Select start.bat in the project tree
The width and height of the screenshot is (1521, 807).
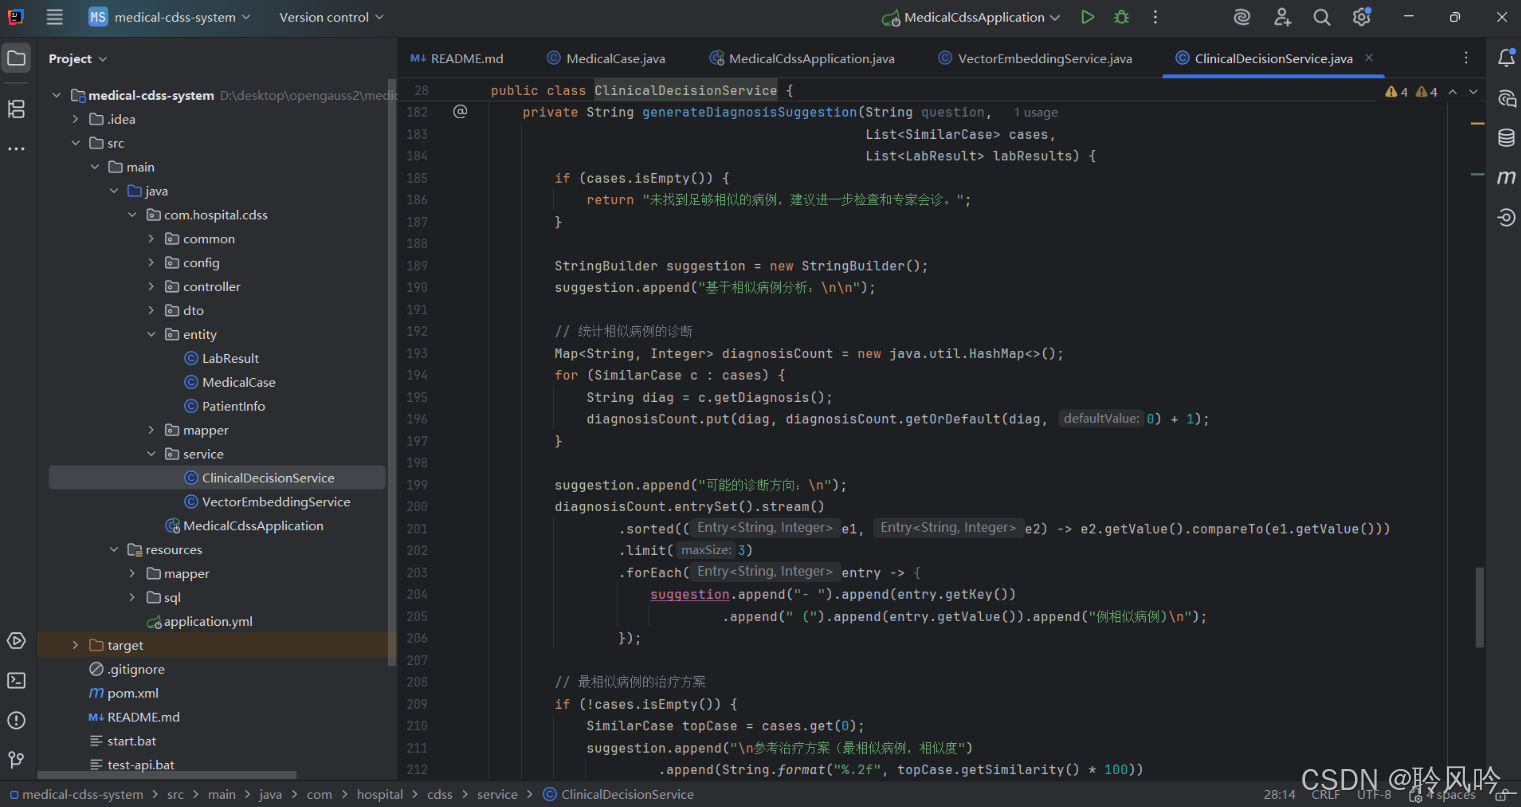123,741
